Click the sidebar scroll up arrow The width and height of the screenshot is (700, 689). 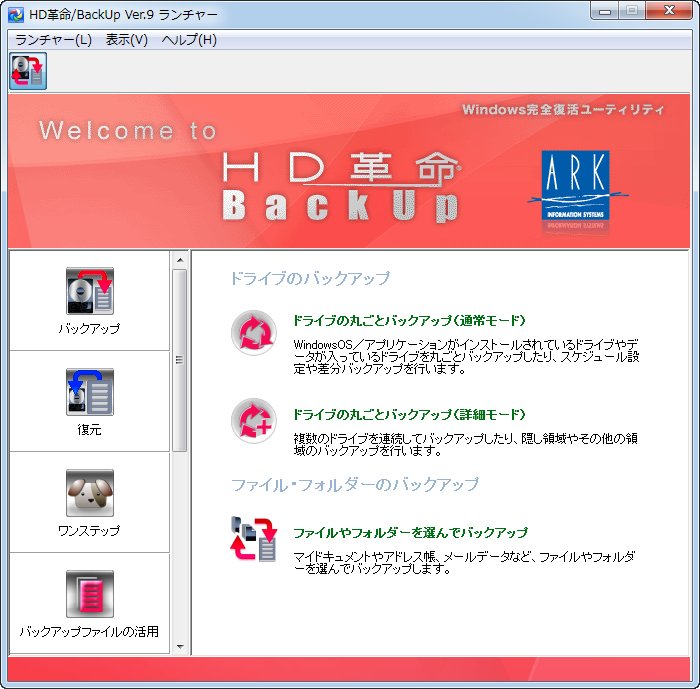pos(180,260)
